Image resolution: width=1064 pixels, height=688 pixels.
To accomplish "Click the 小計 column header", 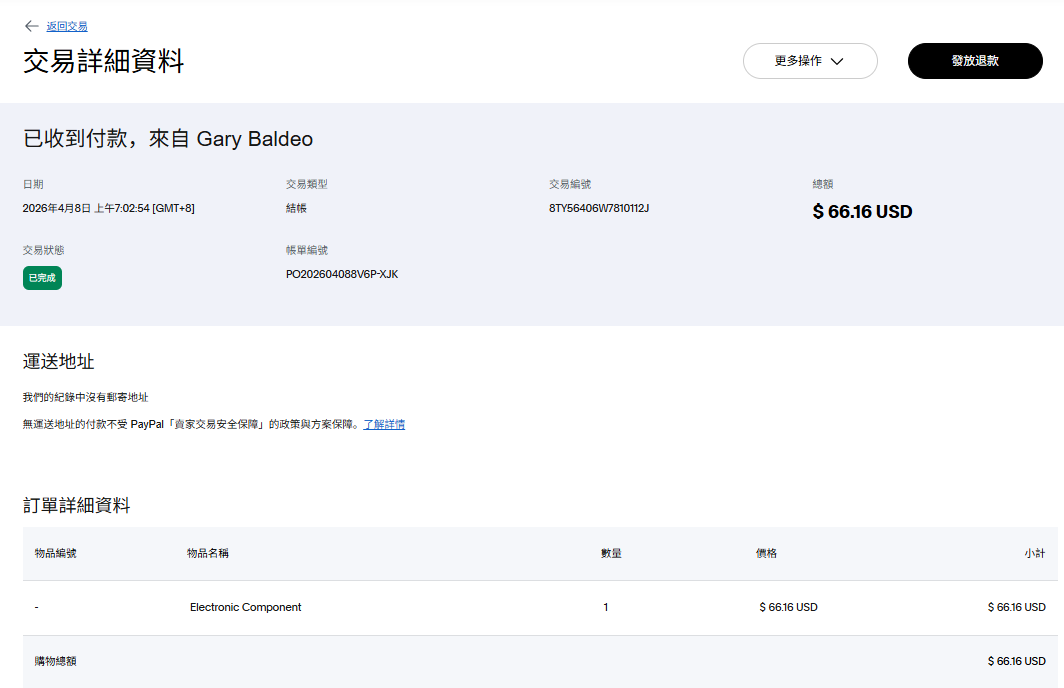I will [x=1034, y=553].
